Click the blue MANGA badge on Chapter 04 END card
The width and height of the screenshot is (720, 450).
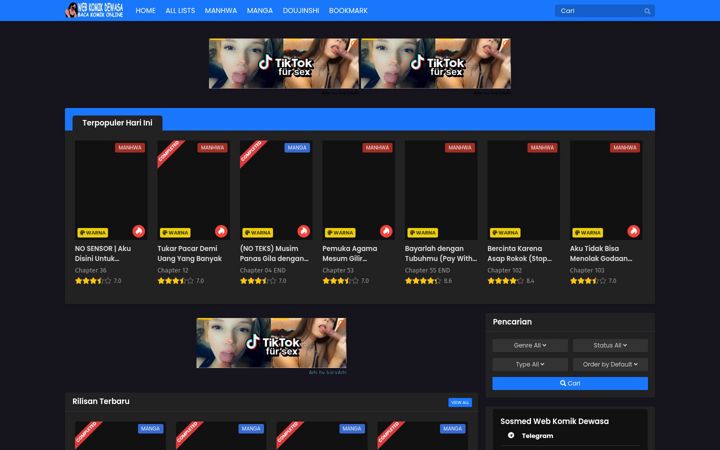coord(297,148)
